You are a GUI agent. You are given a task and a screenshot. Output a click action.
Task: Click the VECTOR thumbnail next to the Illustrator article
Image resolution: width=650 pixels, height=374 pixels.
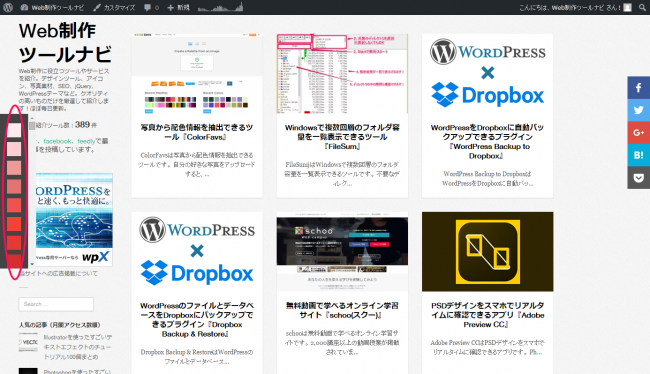(28, 342)
